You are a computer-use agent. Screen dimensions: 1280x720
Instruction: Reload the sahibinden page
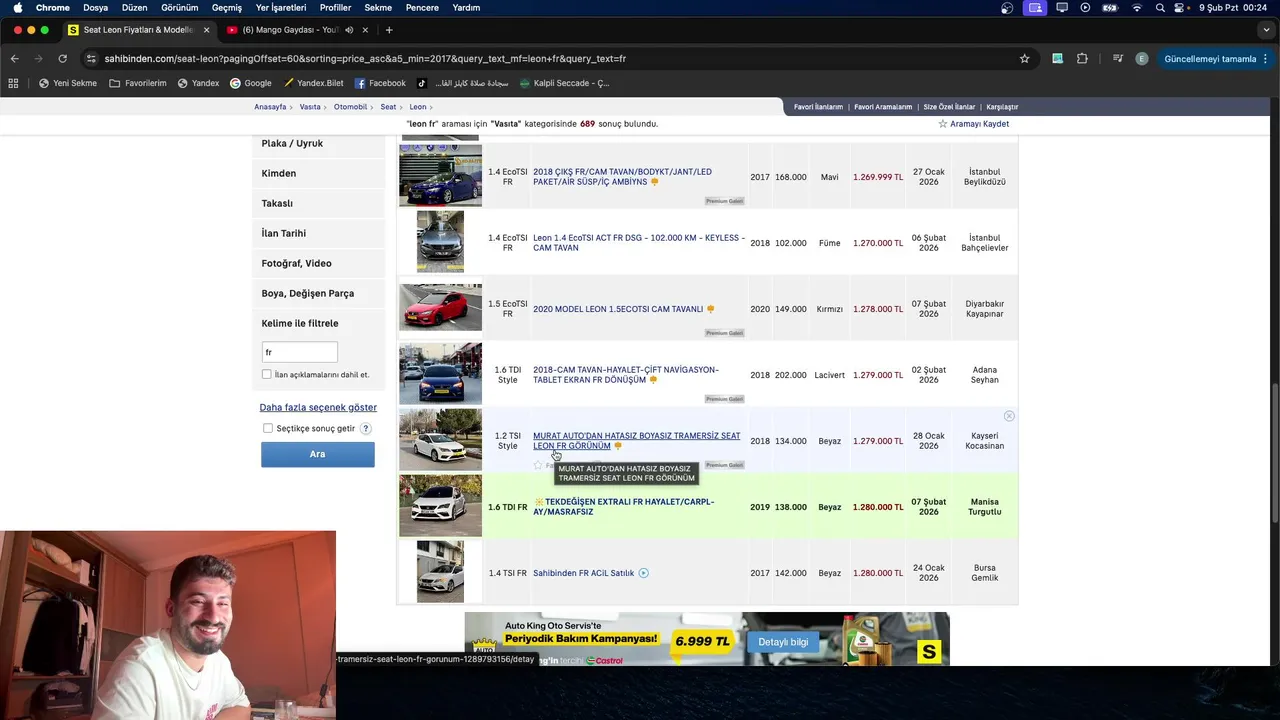62,59
